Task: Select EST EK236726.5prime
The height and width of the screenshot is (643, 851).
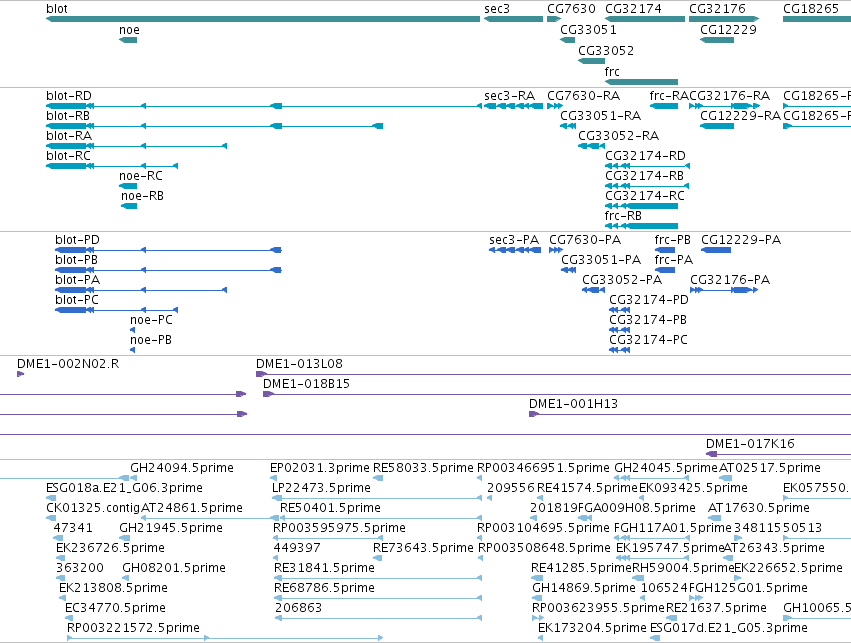Action: (x=110, y=549)
